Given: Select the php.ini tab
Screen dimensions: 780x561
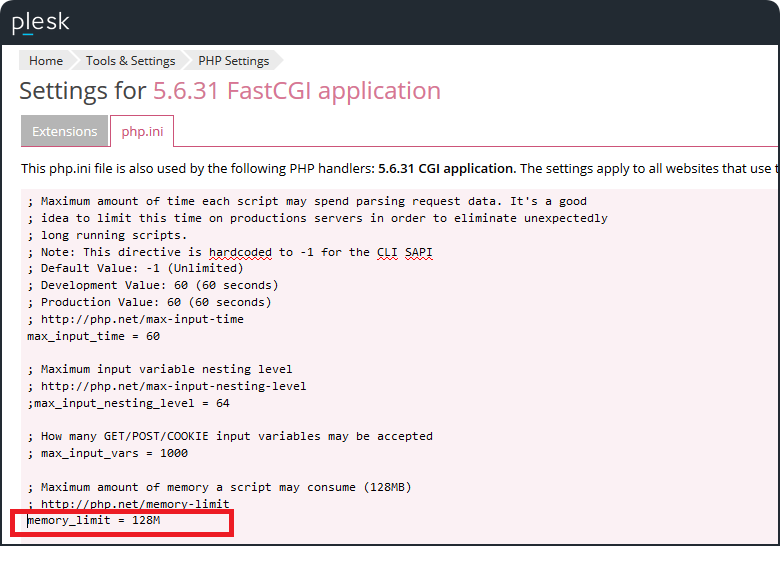Looking at the screenshot, I should pyautogui.click(x=142, y=131).
